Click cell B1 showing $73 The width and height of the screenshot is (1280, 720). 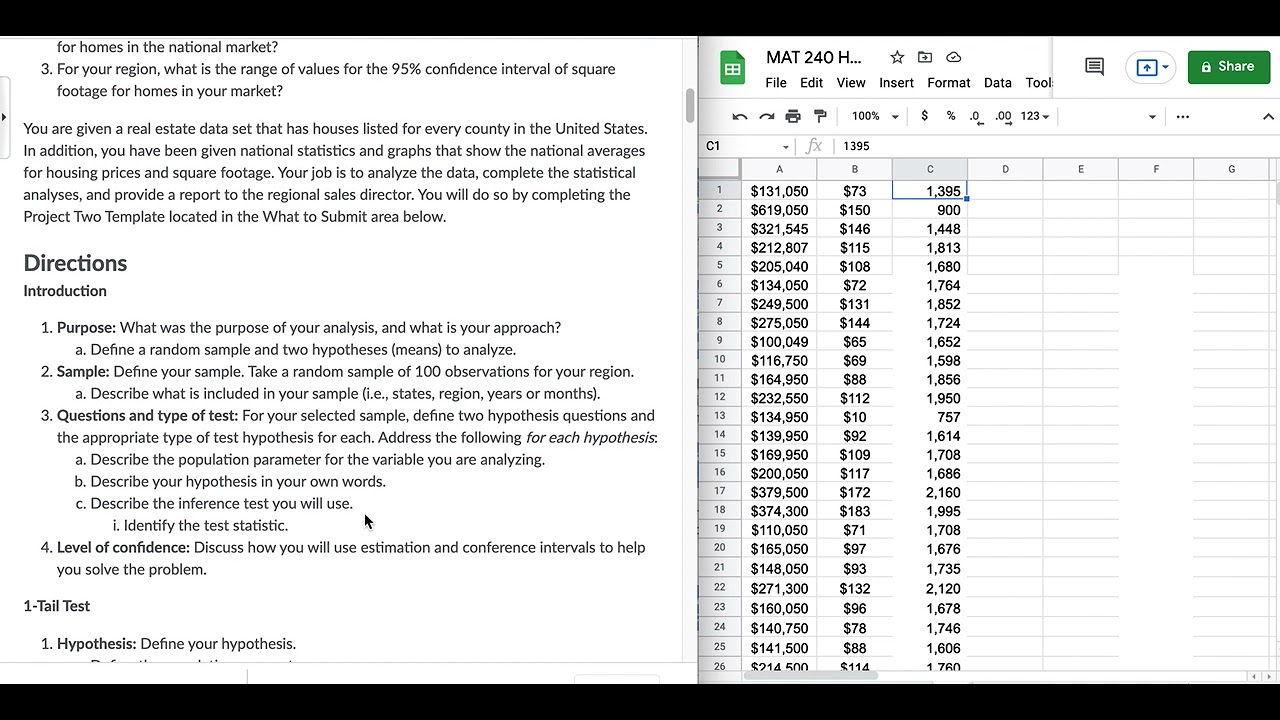[855, 191]
